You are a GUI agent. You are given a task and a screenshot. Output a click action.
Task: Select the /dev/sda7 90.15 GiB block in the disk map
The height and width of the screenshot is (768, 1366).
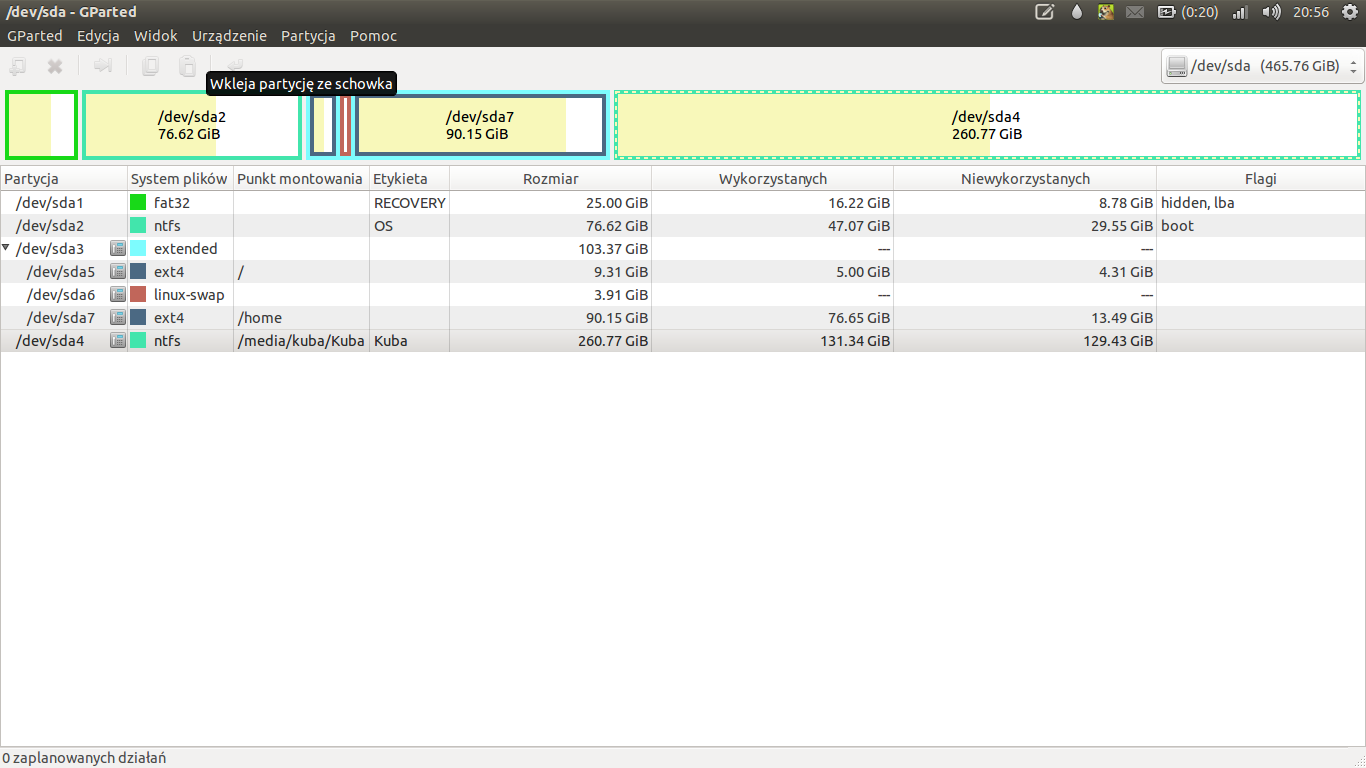pyautogui.click(x=480, y=124)
